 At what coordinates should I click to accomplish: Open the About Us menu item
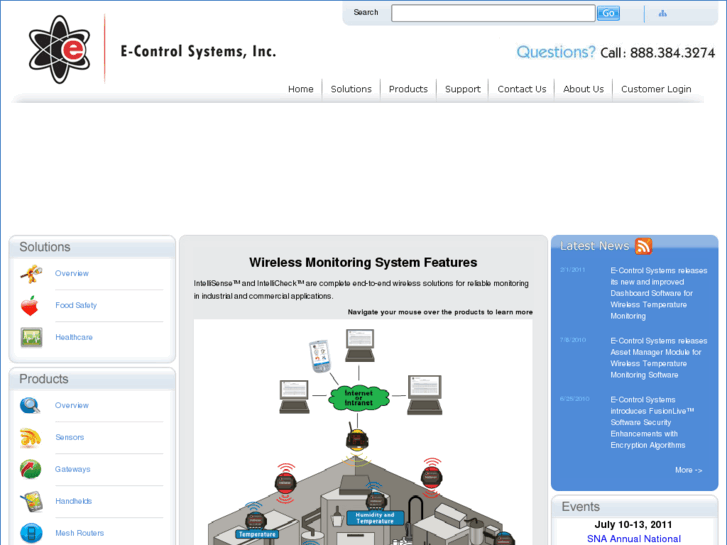583,89
